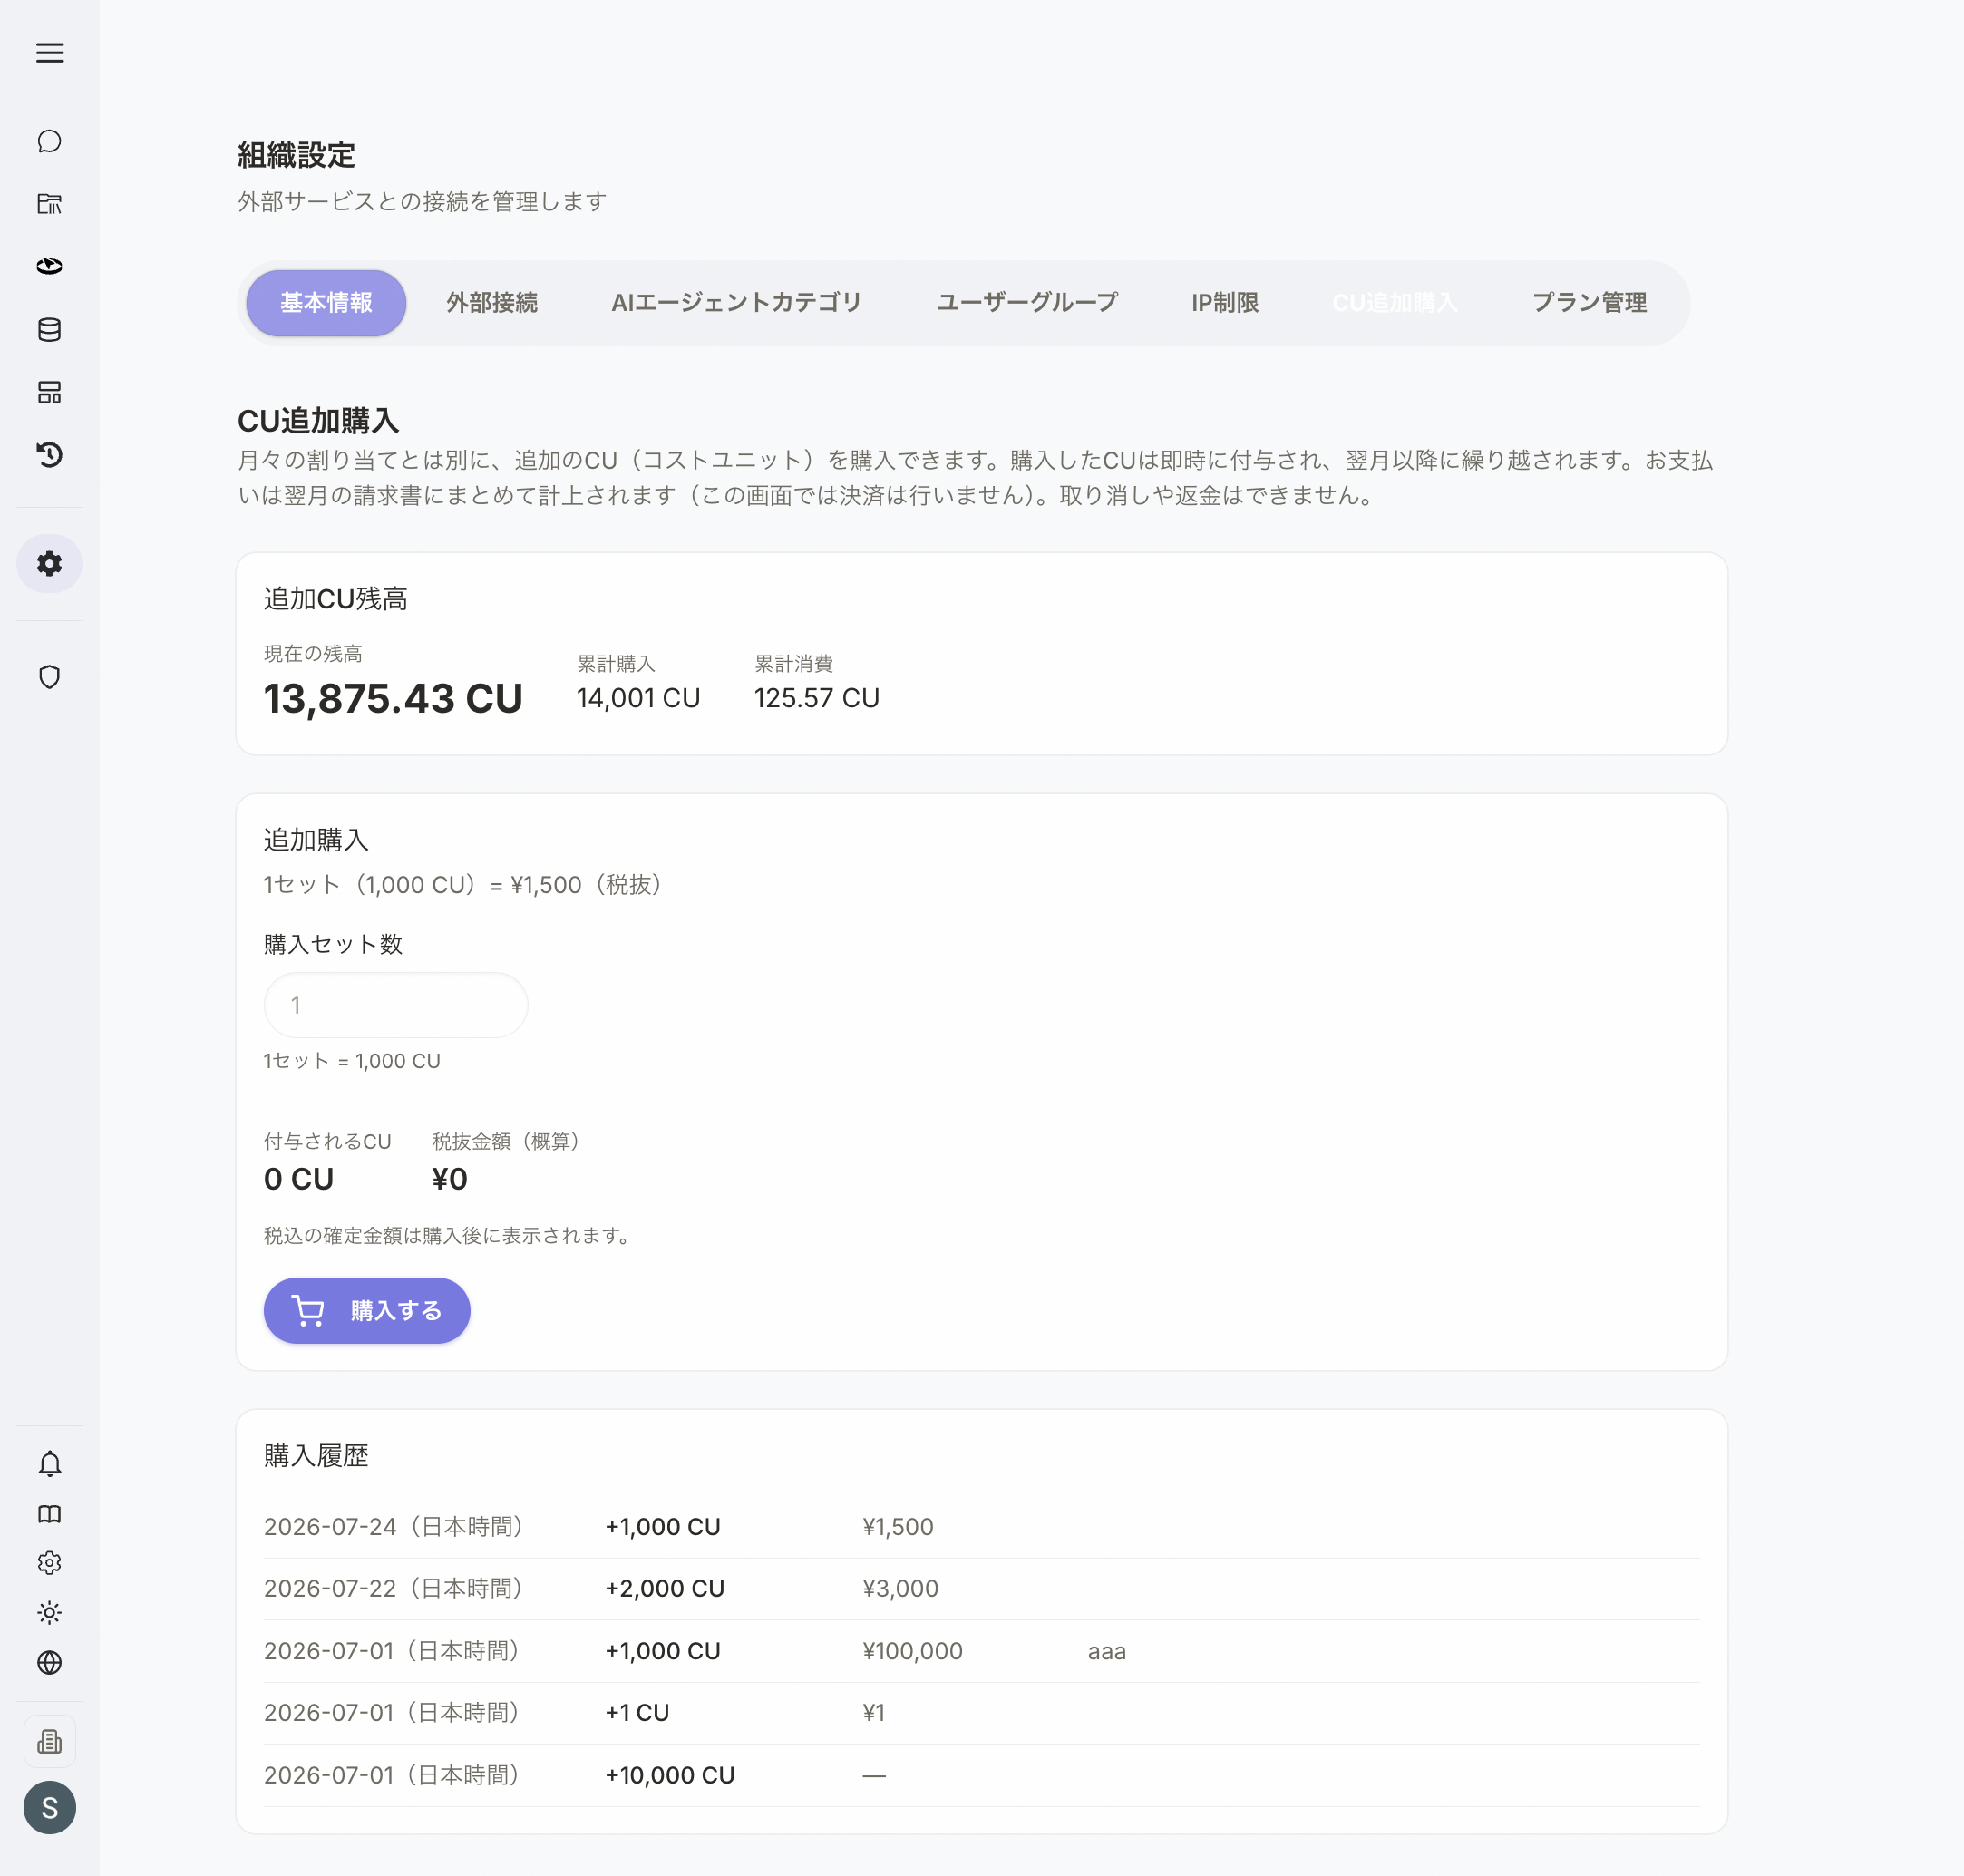The height and width of the screenshot is (1876, 1964).
Task: Click the organization building icon
Action: point(49,1742)
